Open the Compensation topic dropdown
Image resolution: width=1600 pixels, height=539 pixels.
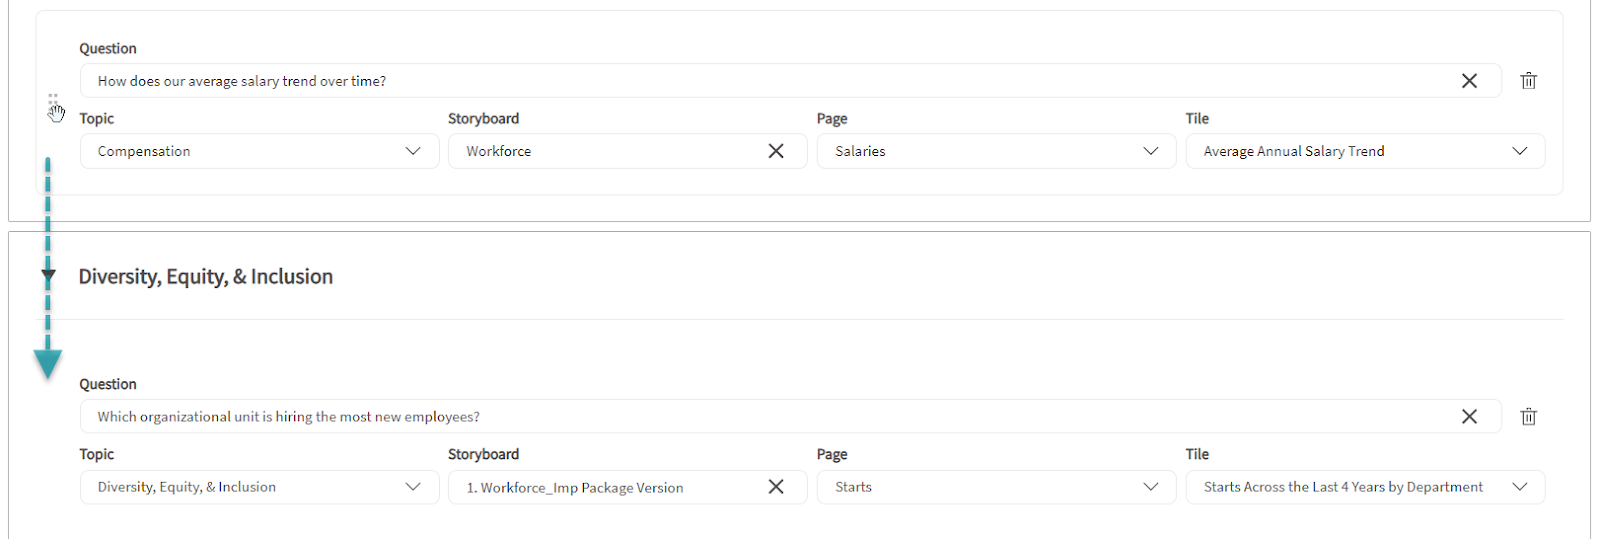click(413, 151)
